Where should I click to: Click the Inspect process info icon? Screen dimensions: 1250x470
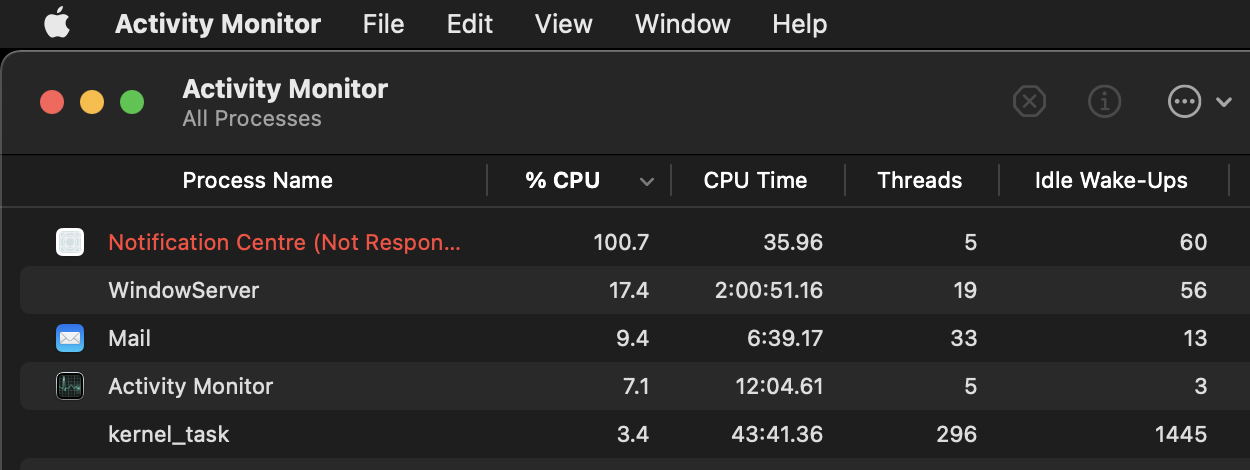tap(1104, 101)
